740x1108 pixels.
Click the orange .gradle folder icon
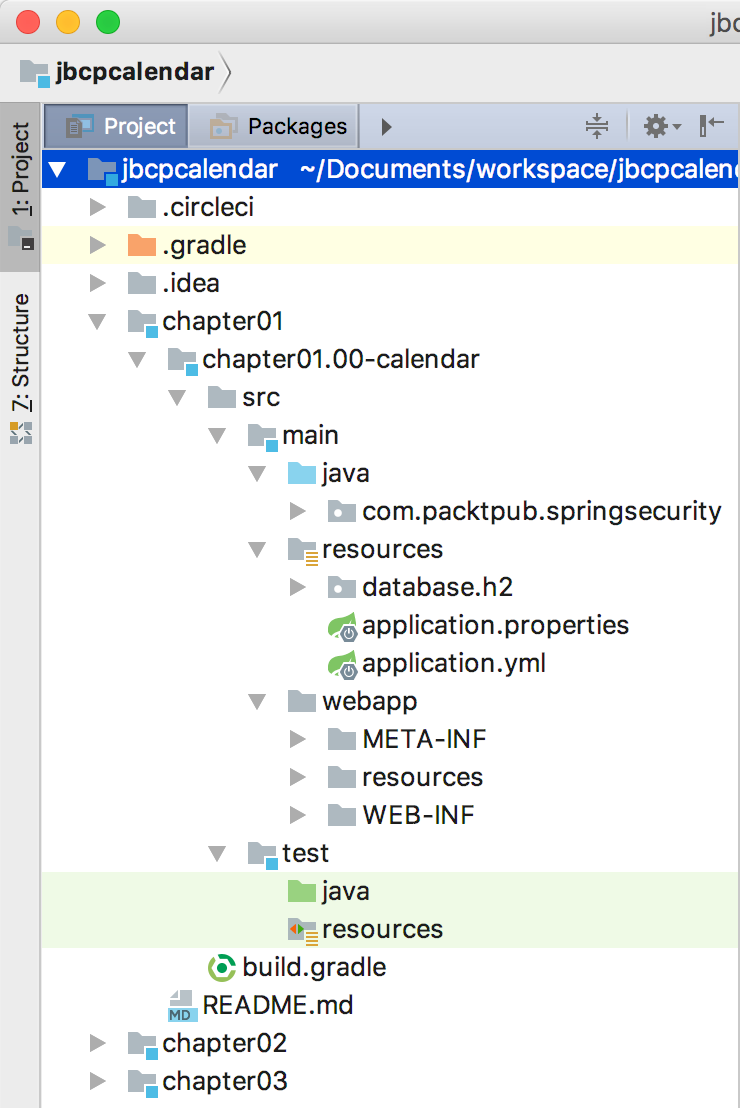pos(141,245)
